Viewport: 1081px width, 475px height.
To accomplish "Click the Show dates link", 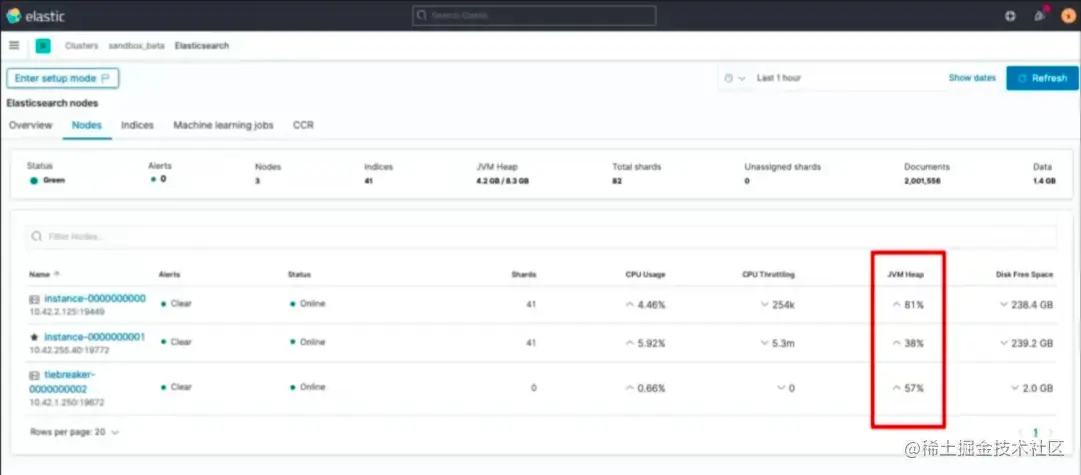I will (x=972, y=78).
